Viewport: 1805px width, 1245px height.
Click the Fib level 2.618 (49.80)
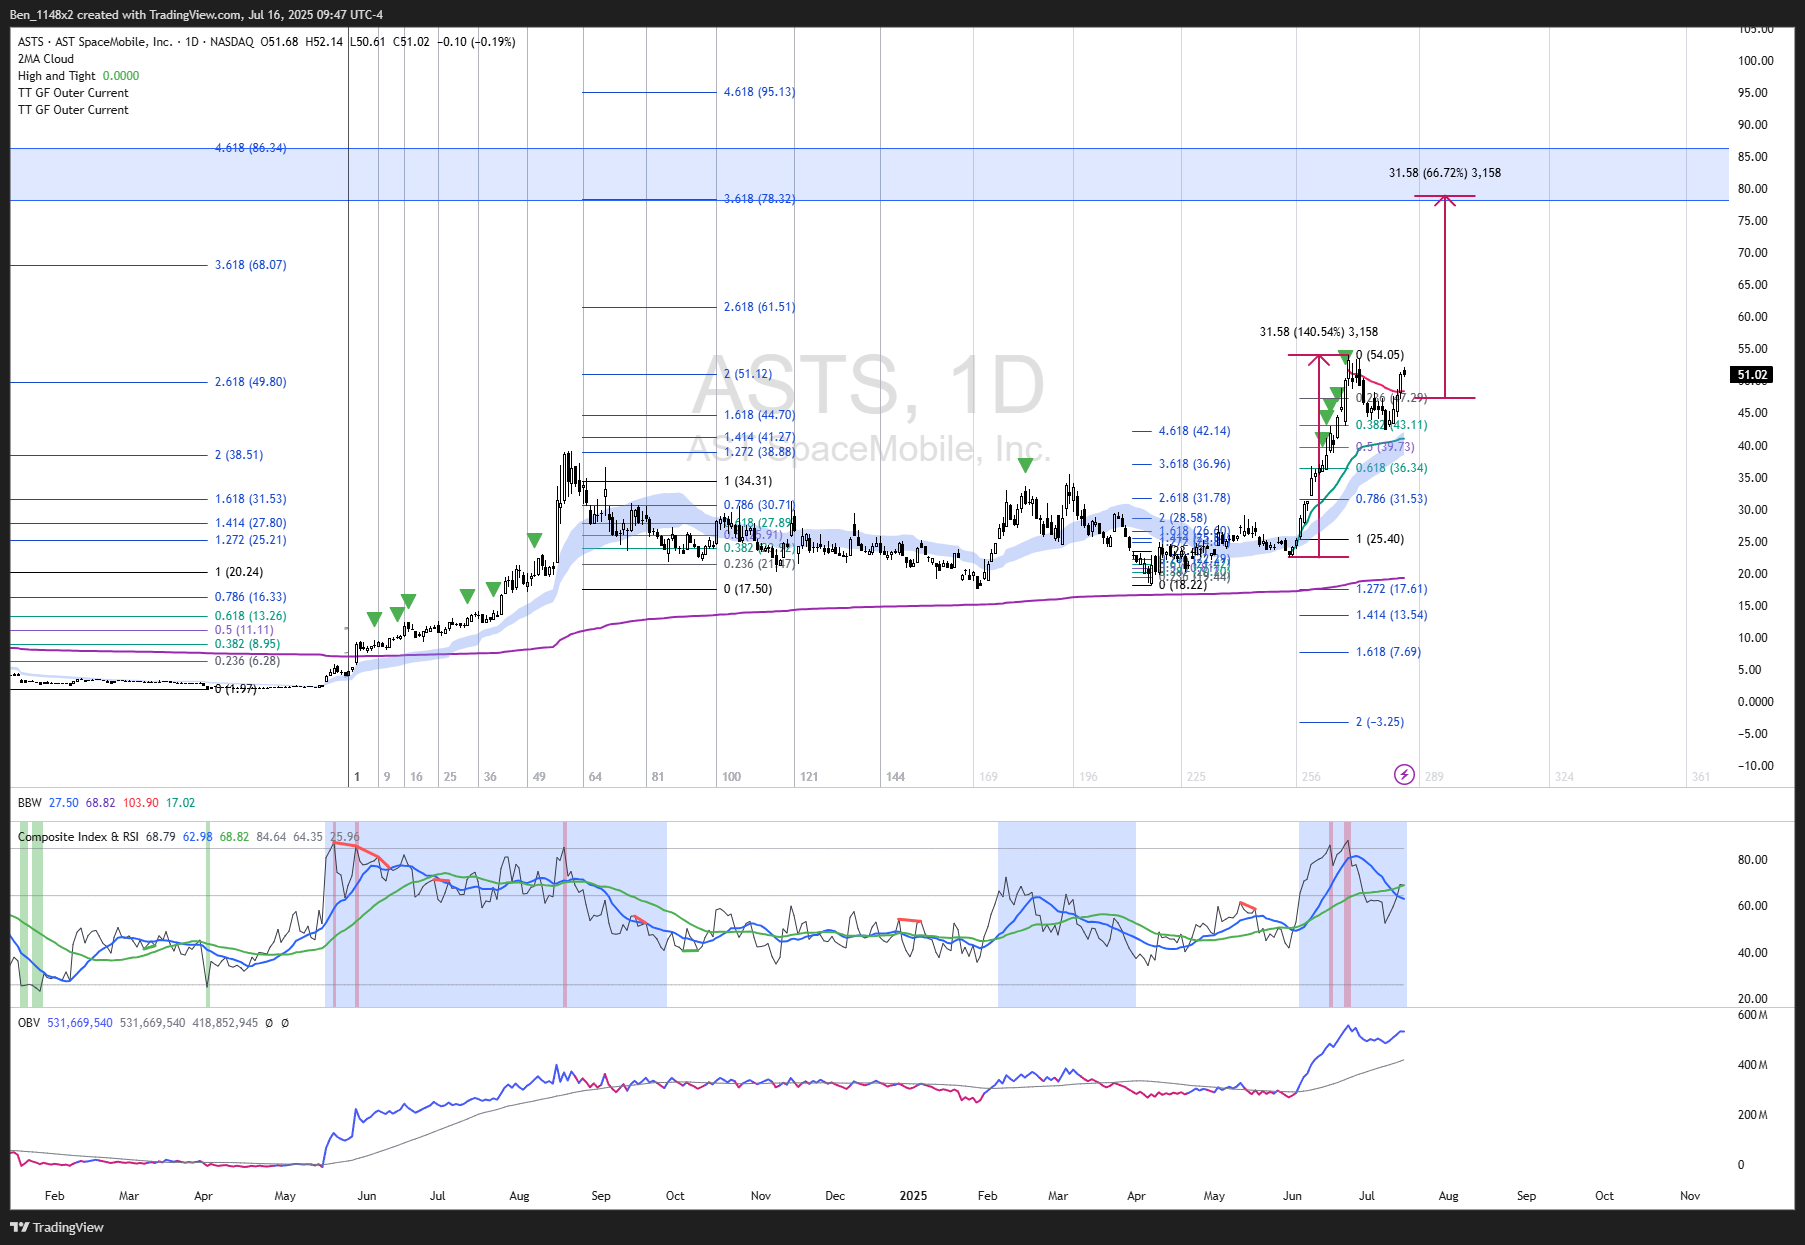coord(250,382)
